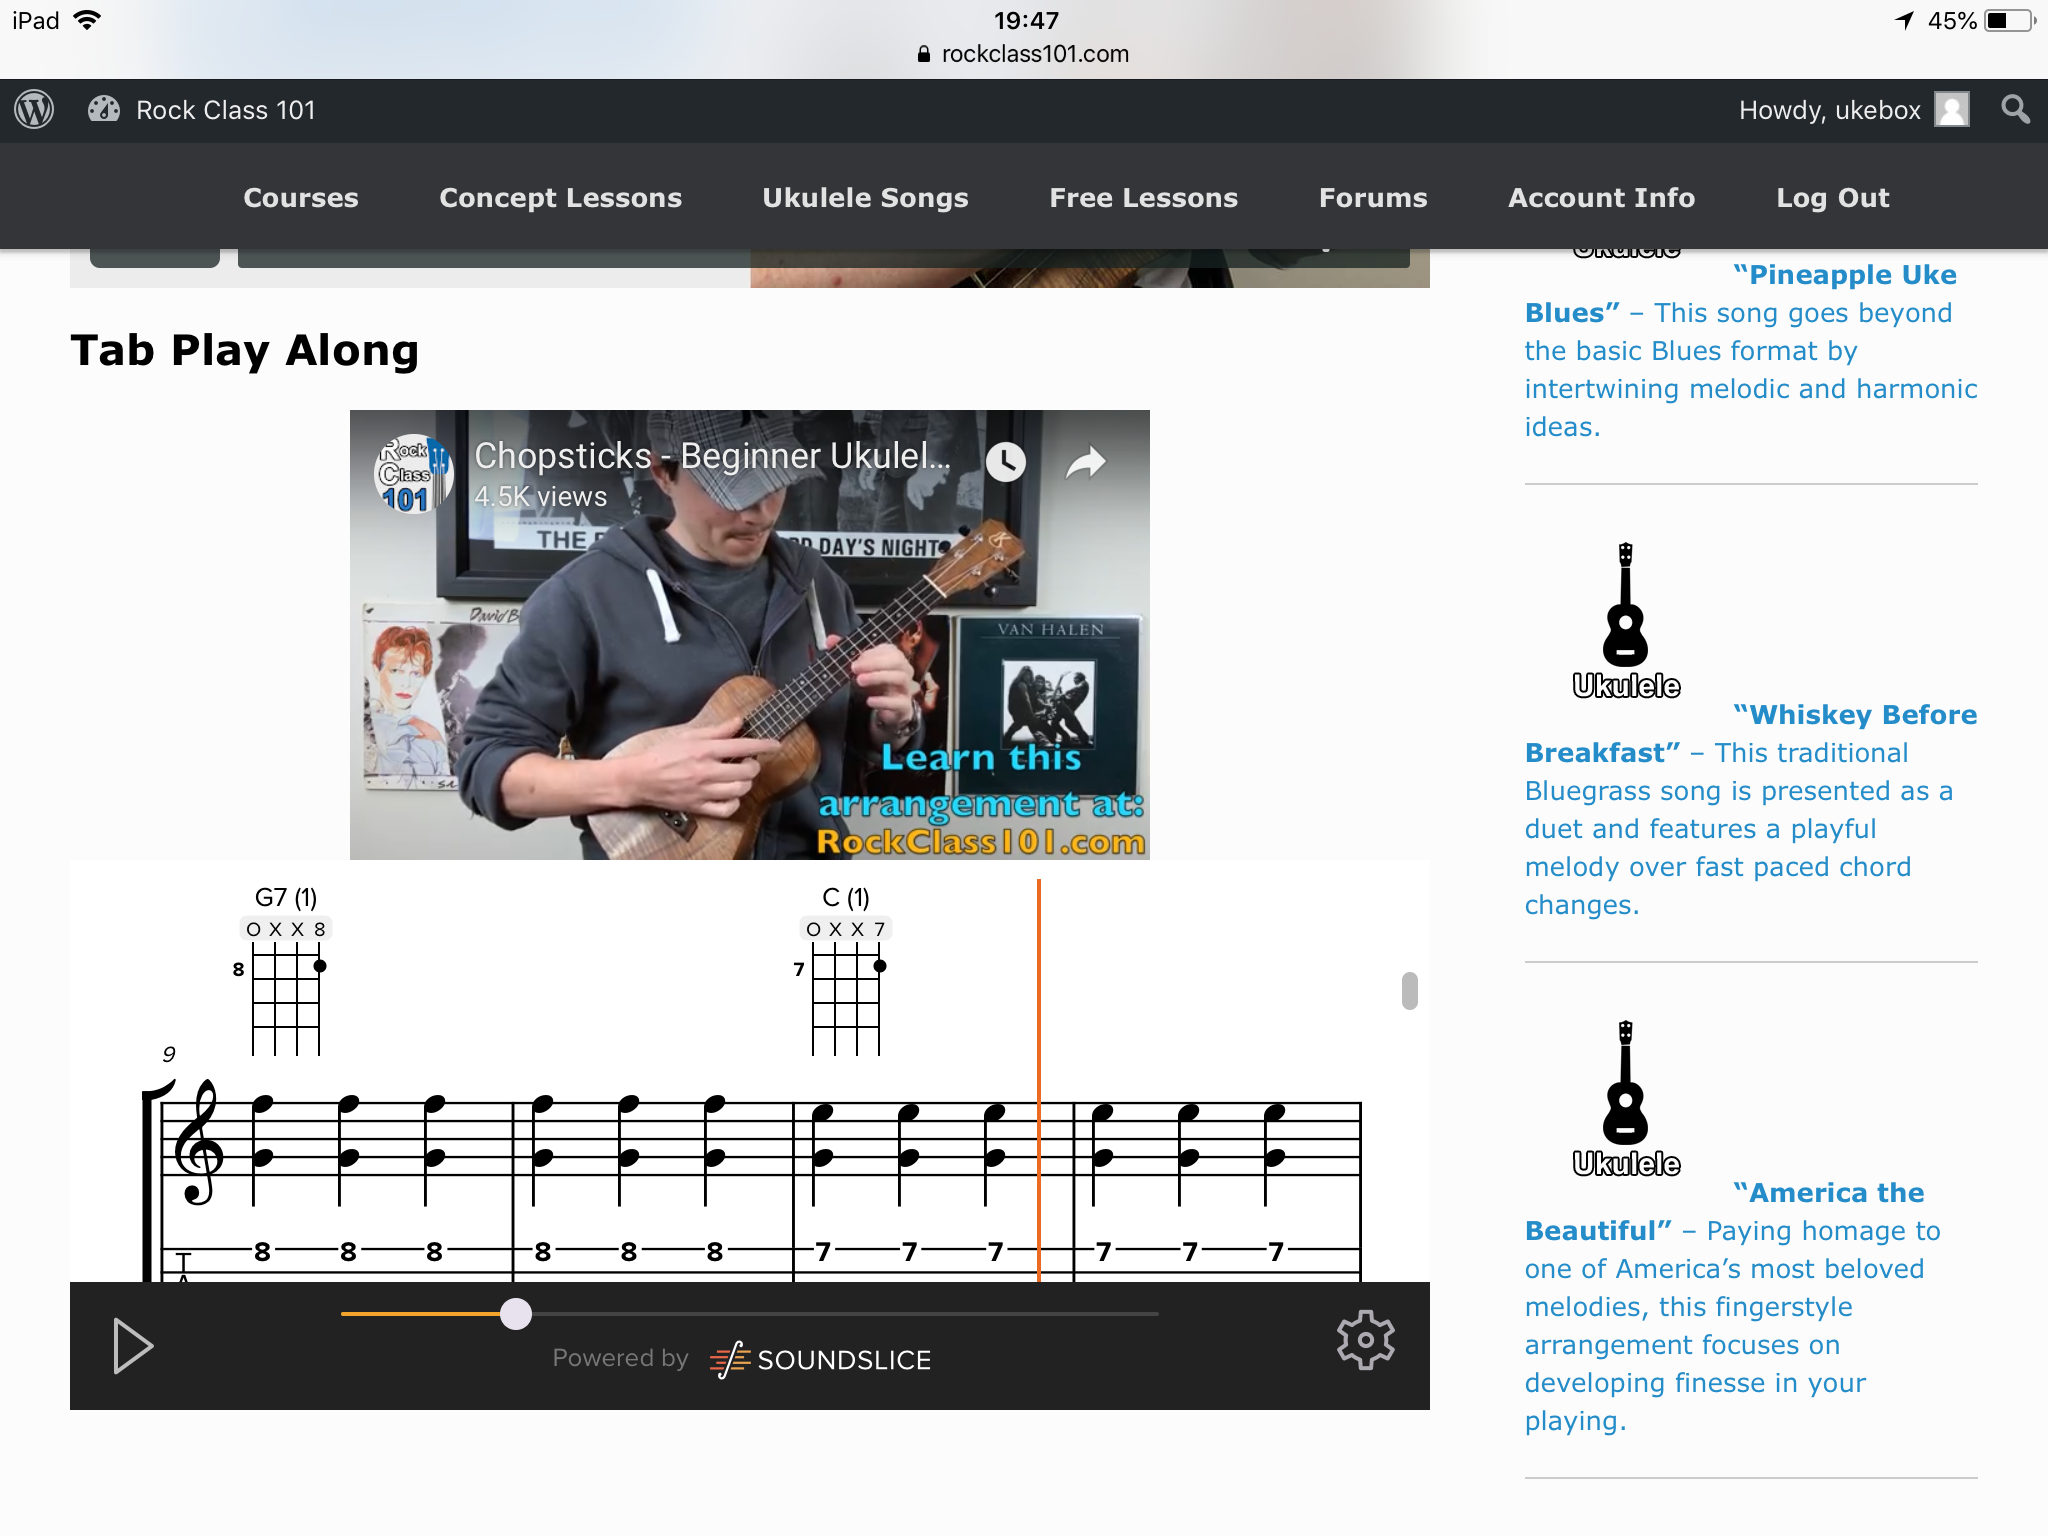Click the ukebox user avatar
The height and width of the screenshot is (1536, 2048).
click(1951, 110)
